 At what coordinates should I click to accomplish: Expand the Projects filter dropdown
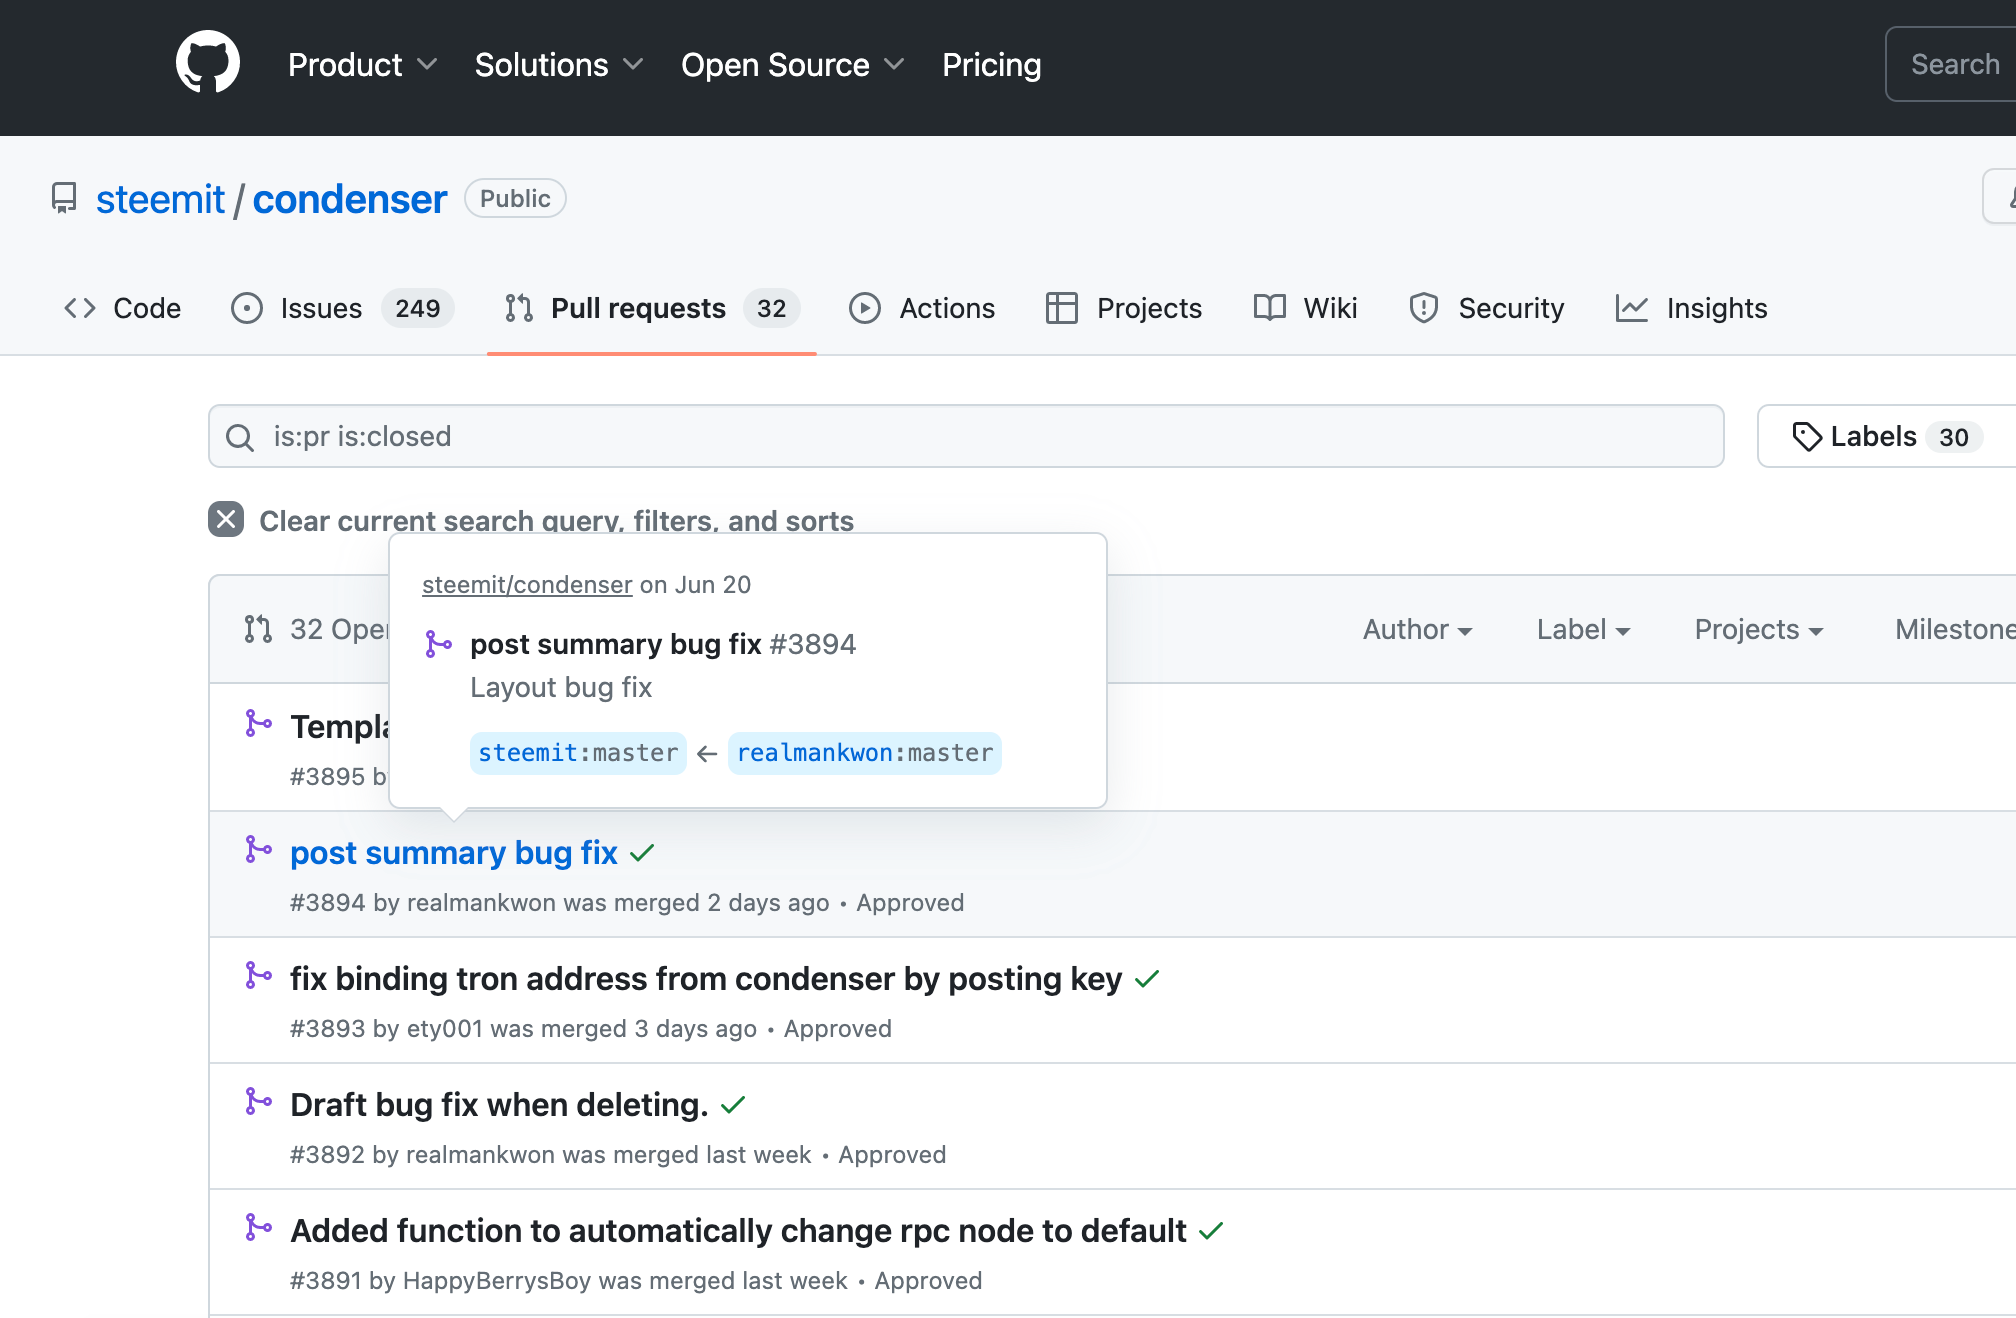1758,629
